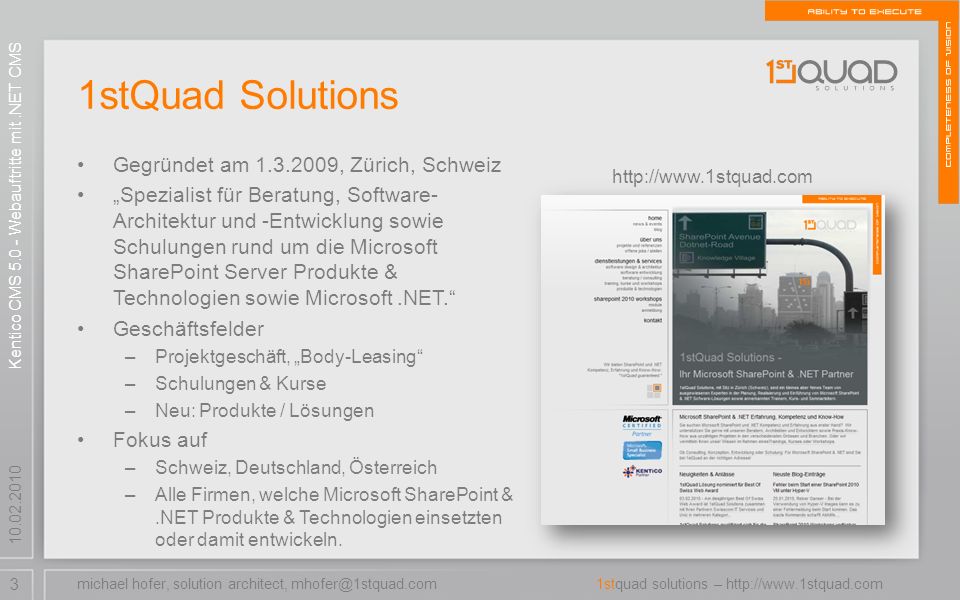This screenshot has height=600, width=960.
Task: Click the date 10.02.2010 on the sidebar
Action: [x=15, y=503]
